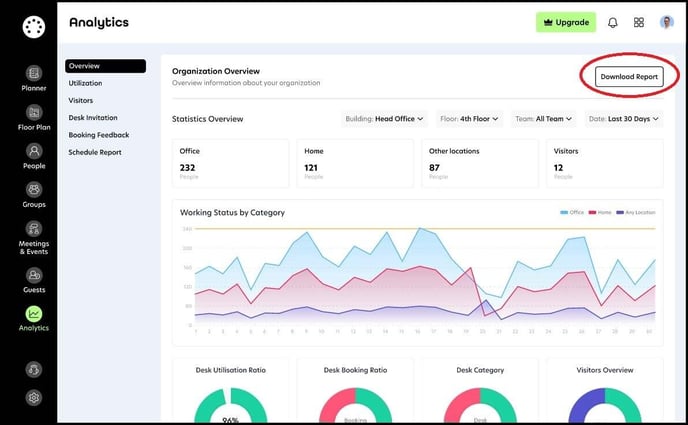Toggle the Any Location legend entry

coord(635,212)
